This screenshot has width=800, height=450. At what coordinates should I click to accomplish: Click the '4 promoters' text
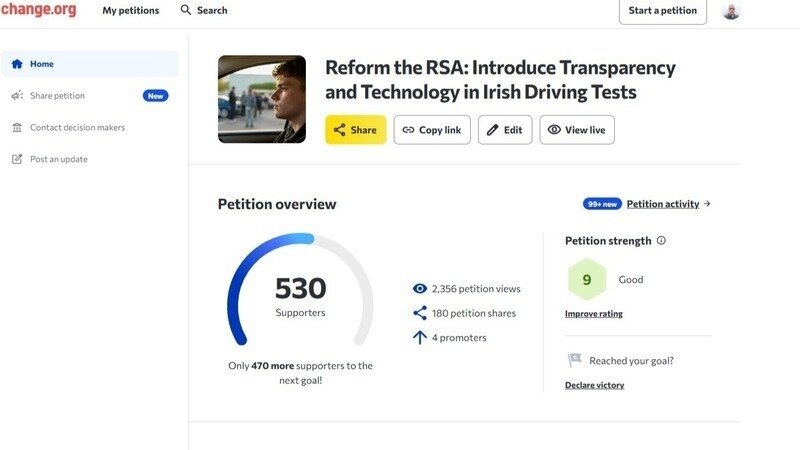point(459,337)
